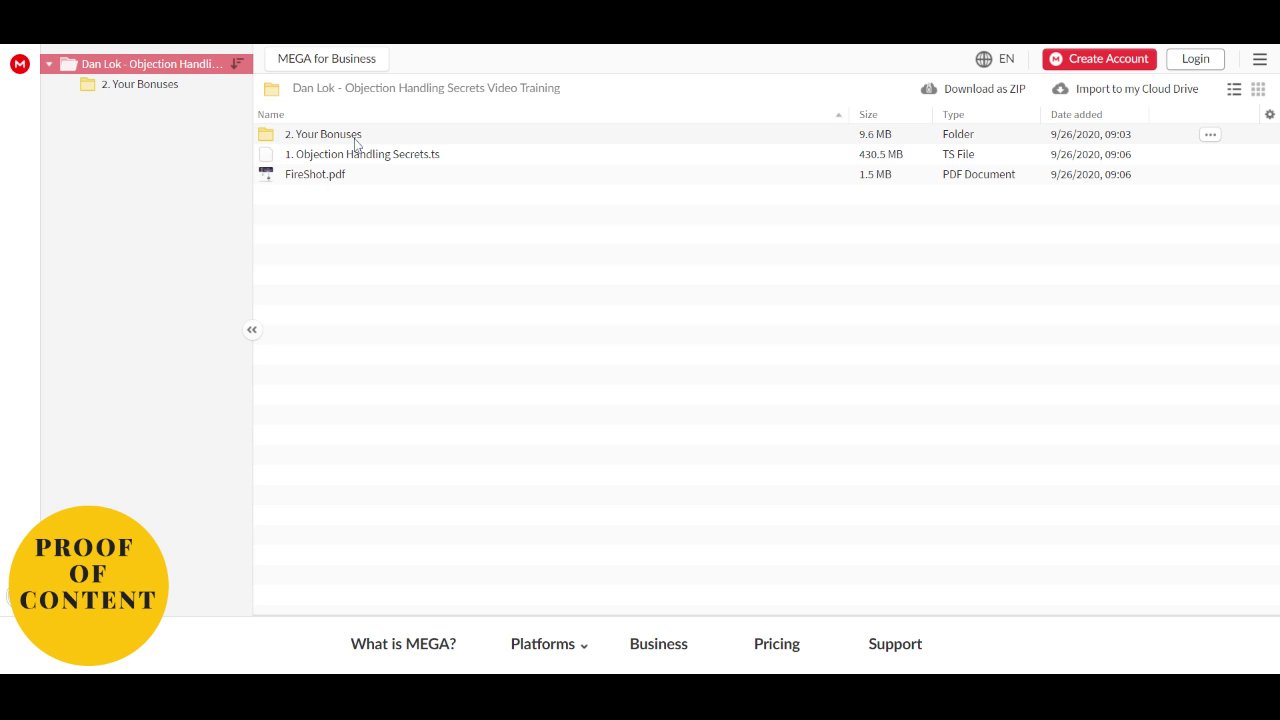The width and height of the screenshot is (1280, 720).
Task: Open the EN language selector
Action: point(1006,59)
